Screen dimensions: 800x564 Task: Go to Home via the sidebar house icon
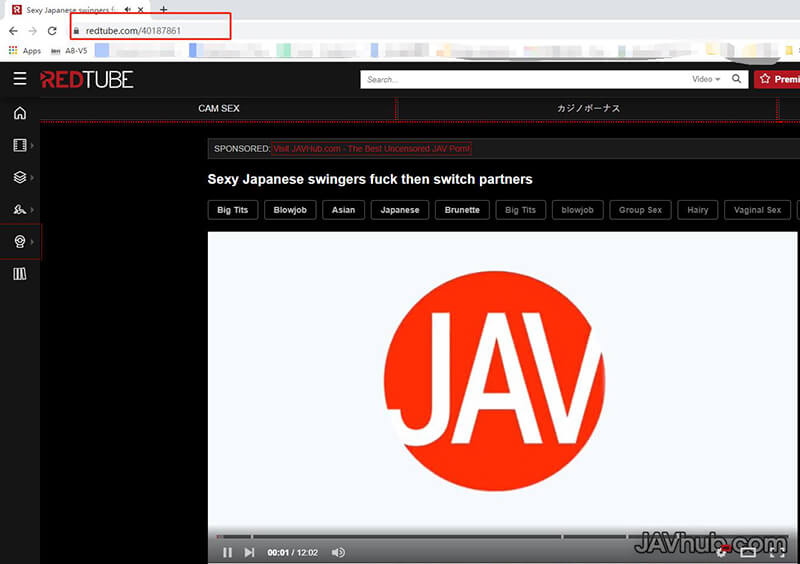pyautogui.click(x=20, y=113)
